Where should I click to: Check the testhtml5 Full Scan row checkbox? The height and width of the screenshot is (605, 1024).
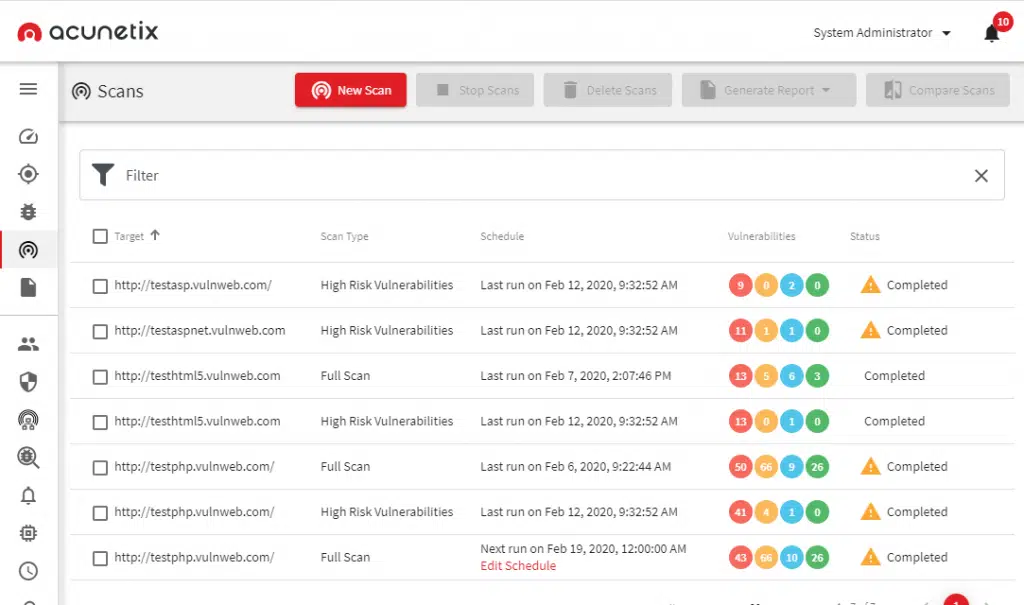click(x=100, y=377)
